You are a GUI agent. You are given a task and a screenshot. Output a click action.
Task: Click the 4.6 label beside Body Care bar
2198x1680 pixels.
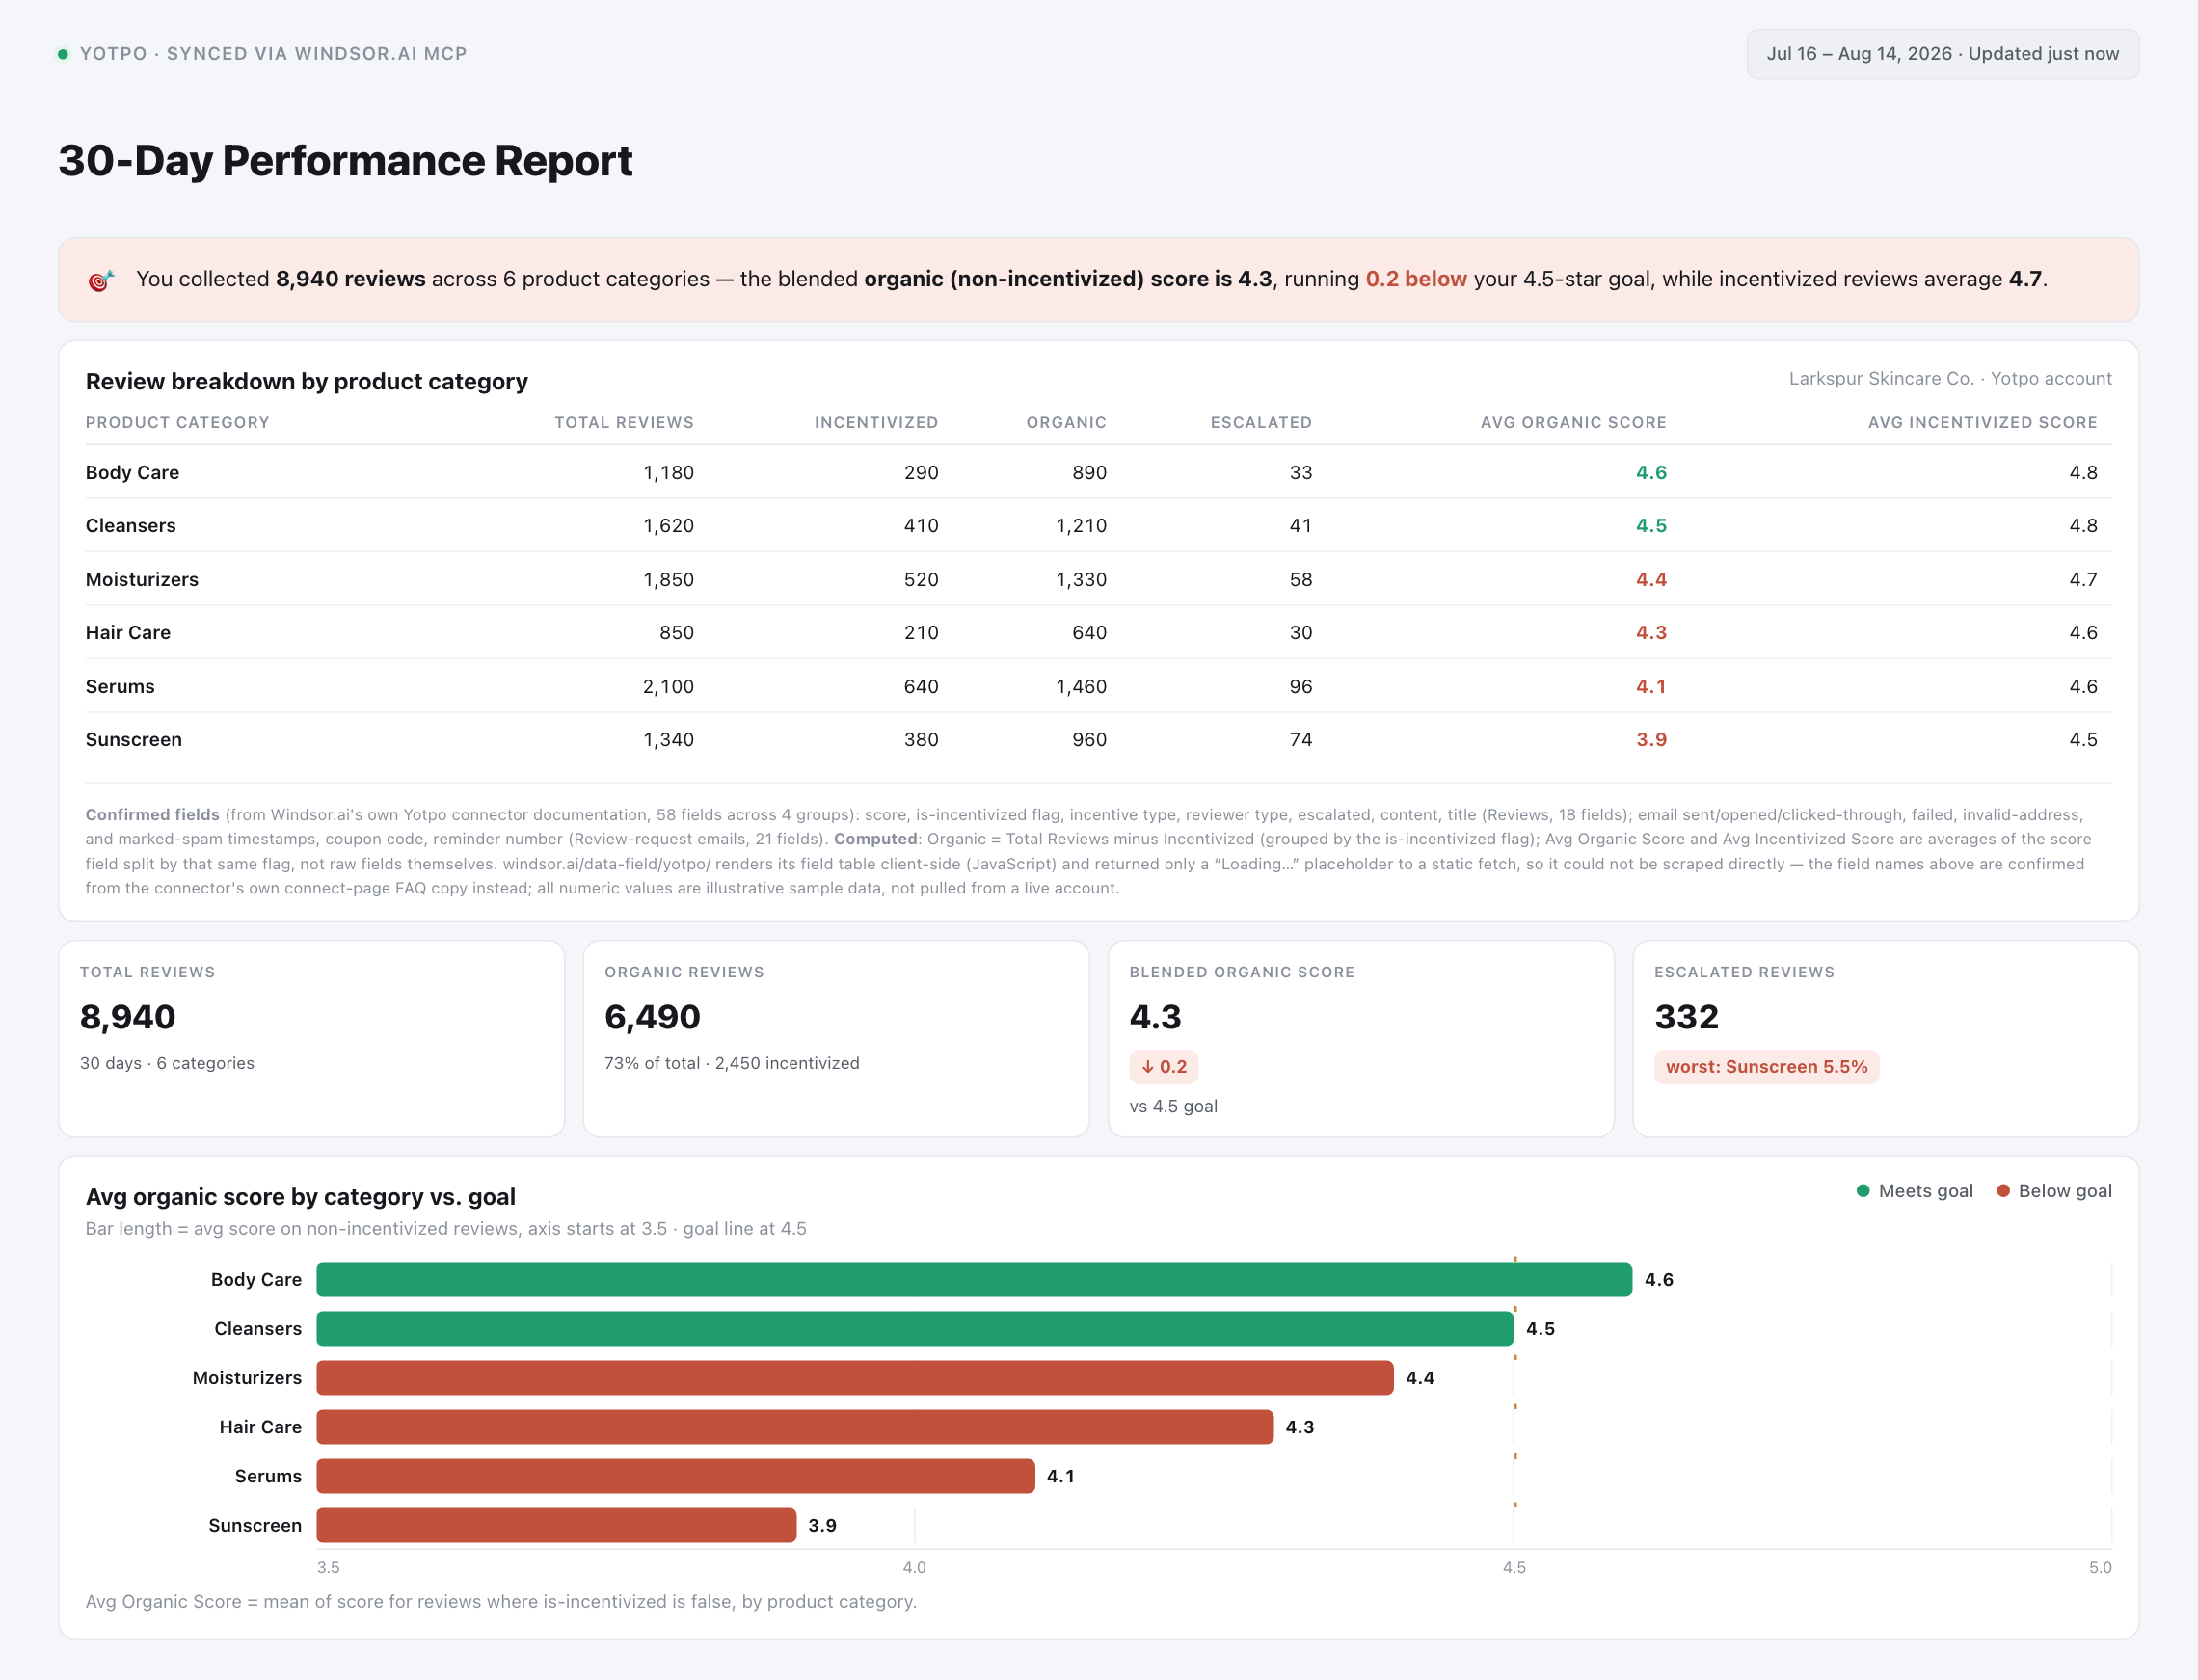1659,1279
